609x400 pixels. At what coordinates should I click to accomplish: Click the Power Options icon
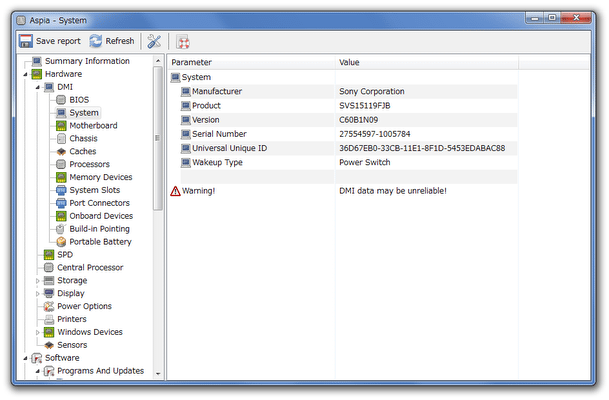[49, 306]
